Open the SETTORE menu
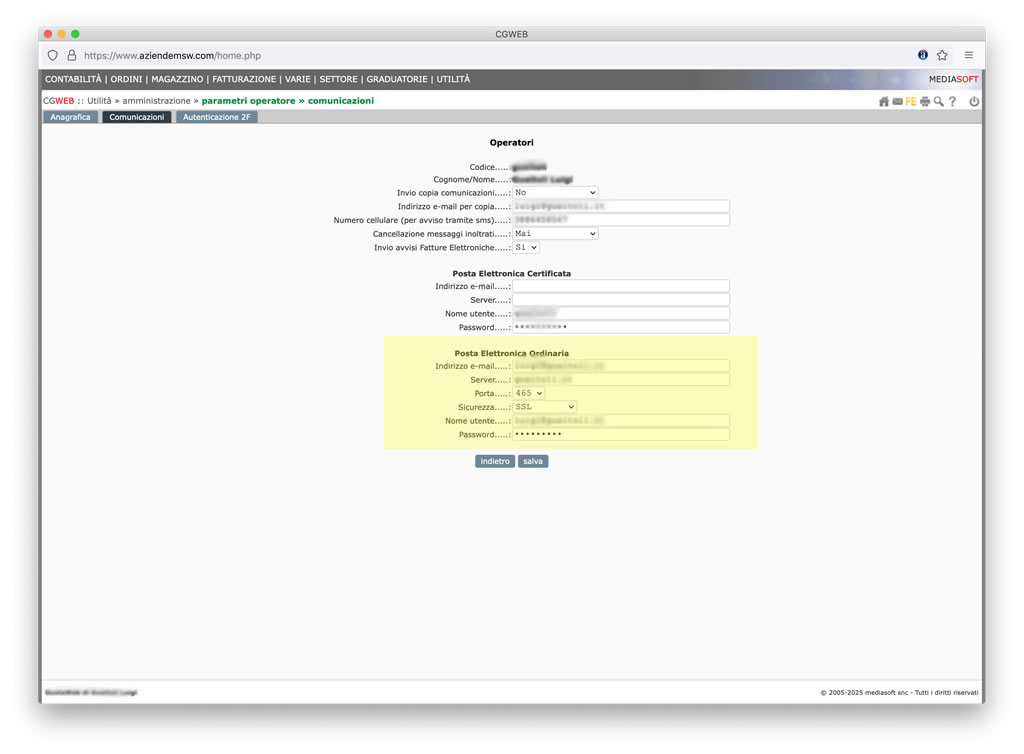Screen dimensions: 1024x754 point(338,79)
